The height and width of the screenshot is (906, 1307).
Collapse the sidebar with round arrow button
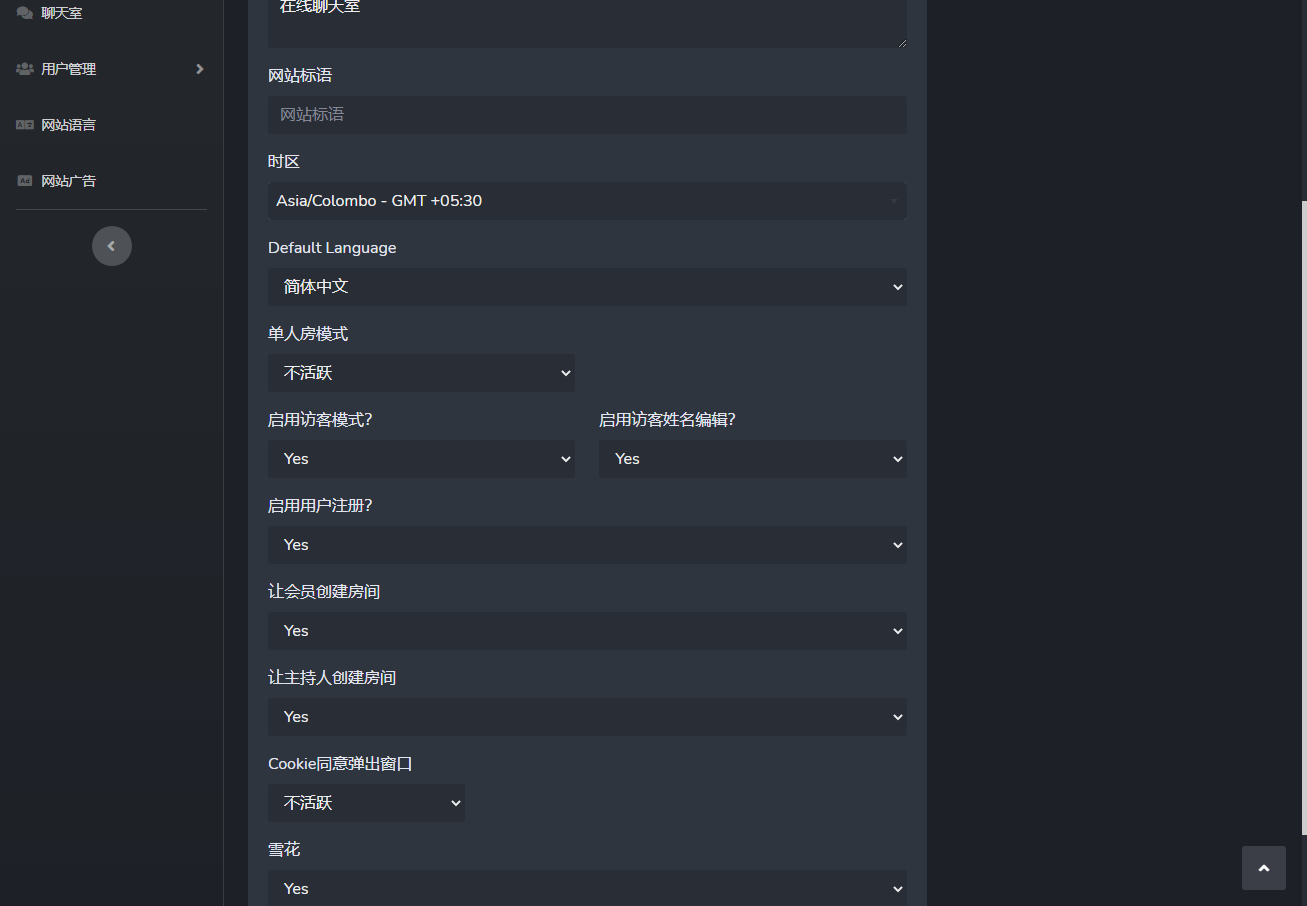112,246
